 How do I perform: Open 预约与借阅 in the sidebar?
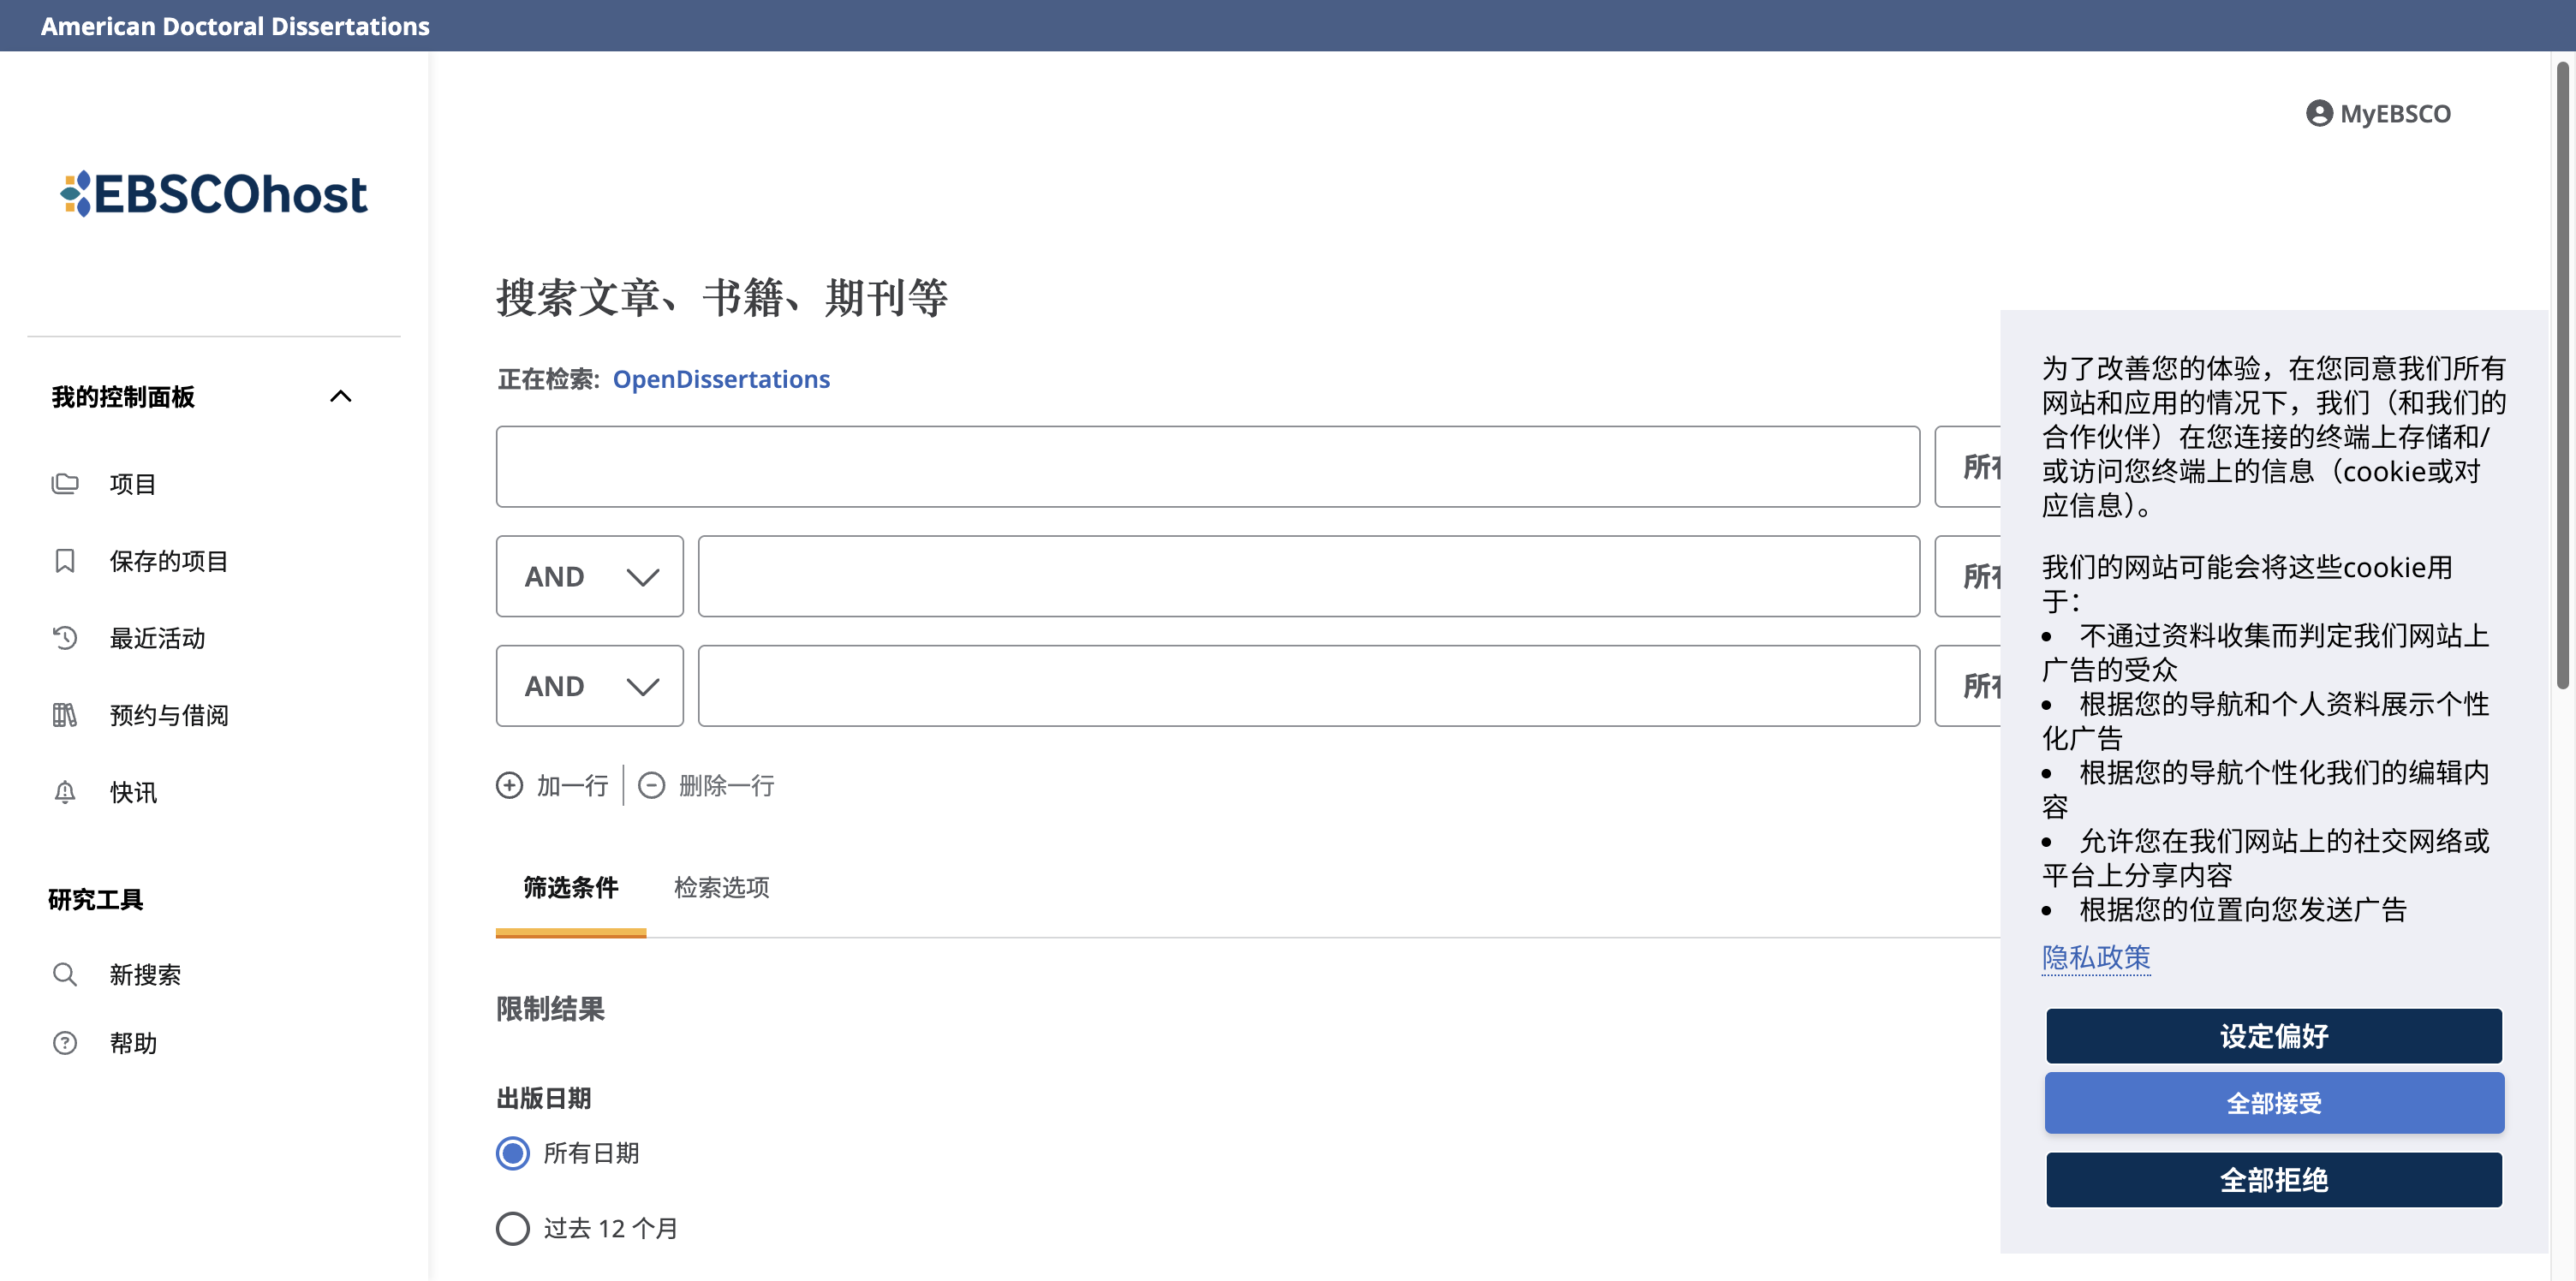click(x=169, y=715)
